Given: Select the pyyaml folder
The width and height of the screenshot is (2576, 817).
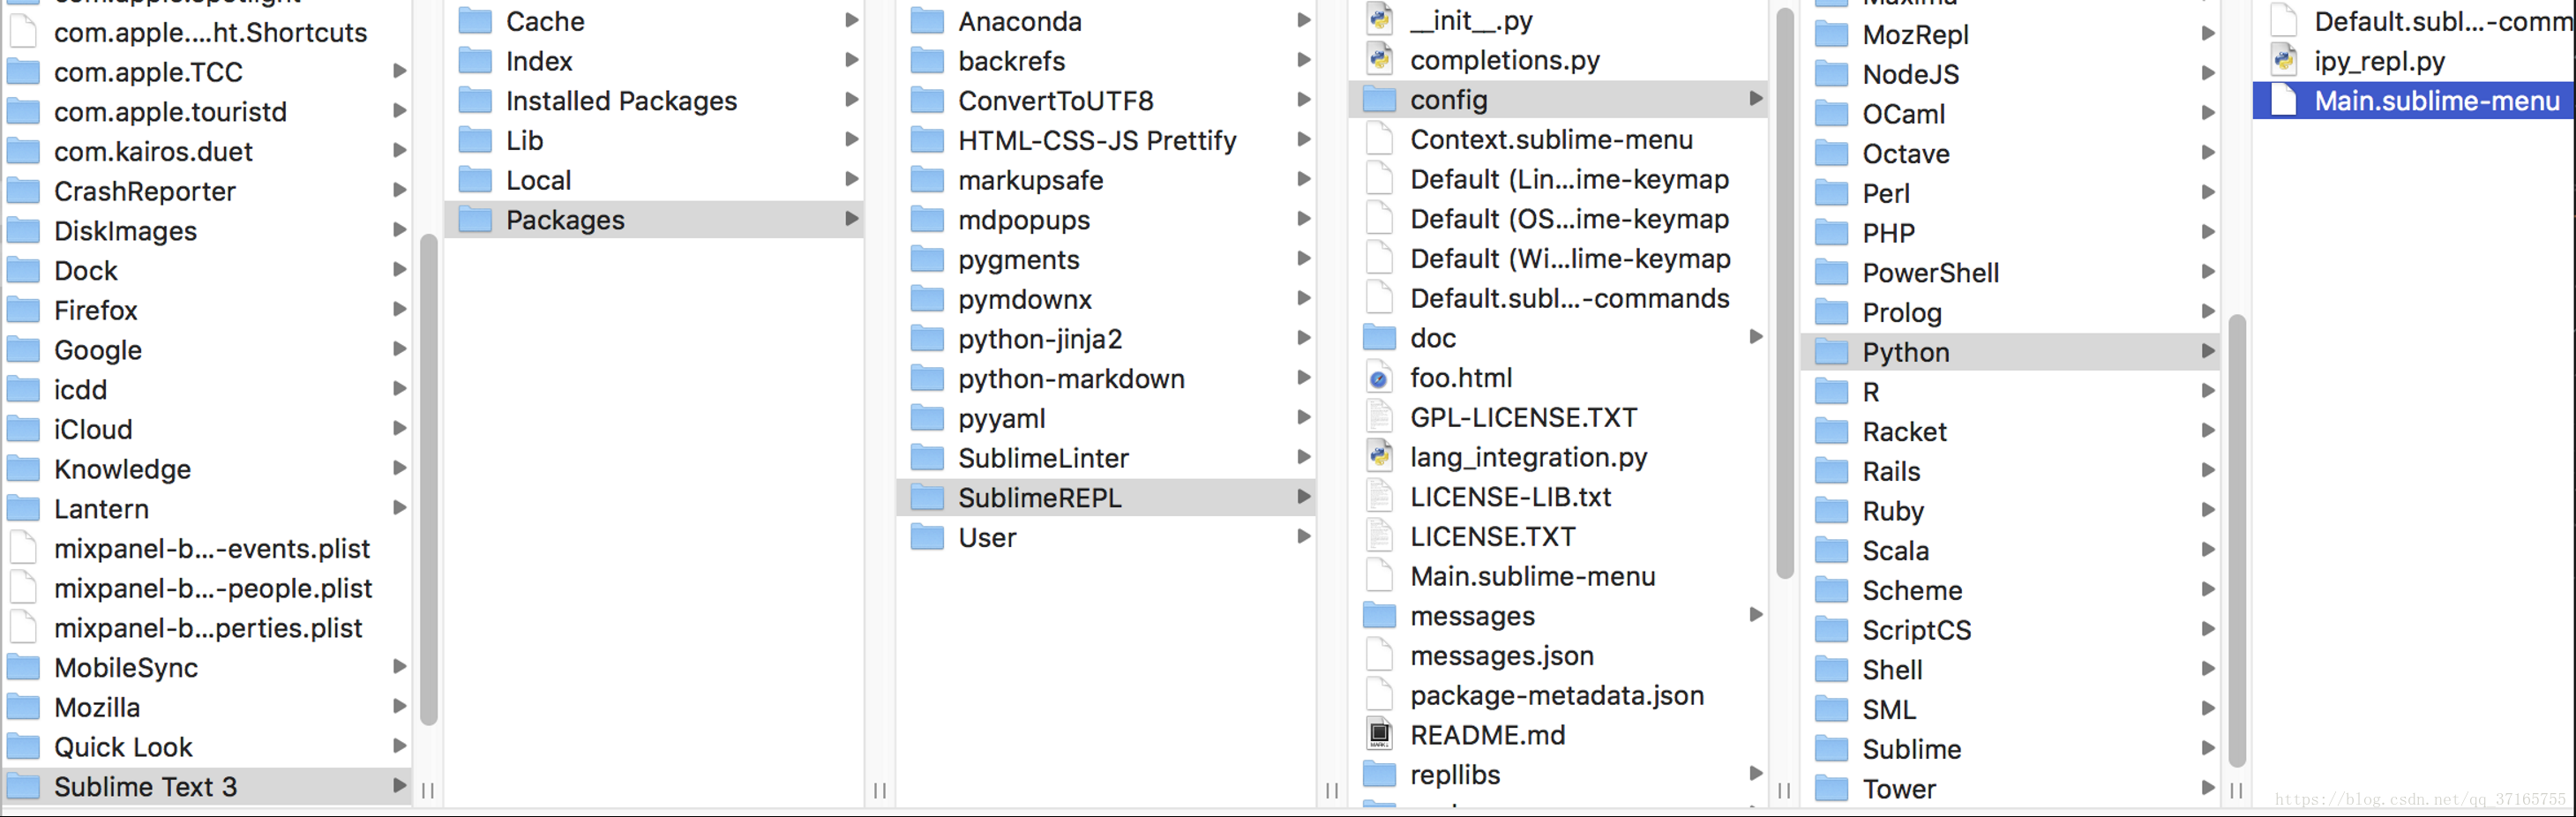Looking at the screenshot, I should click(x=1107, y=418).
